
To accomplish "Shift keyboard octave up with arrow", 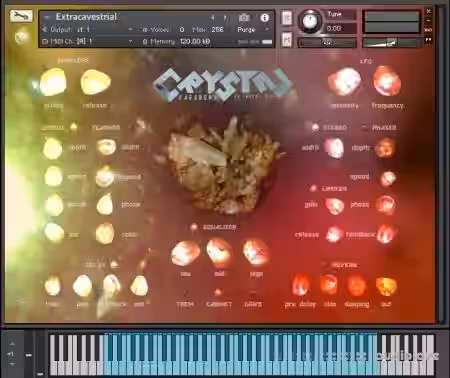I will coord(12,343).
